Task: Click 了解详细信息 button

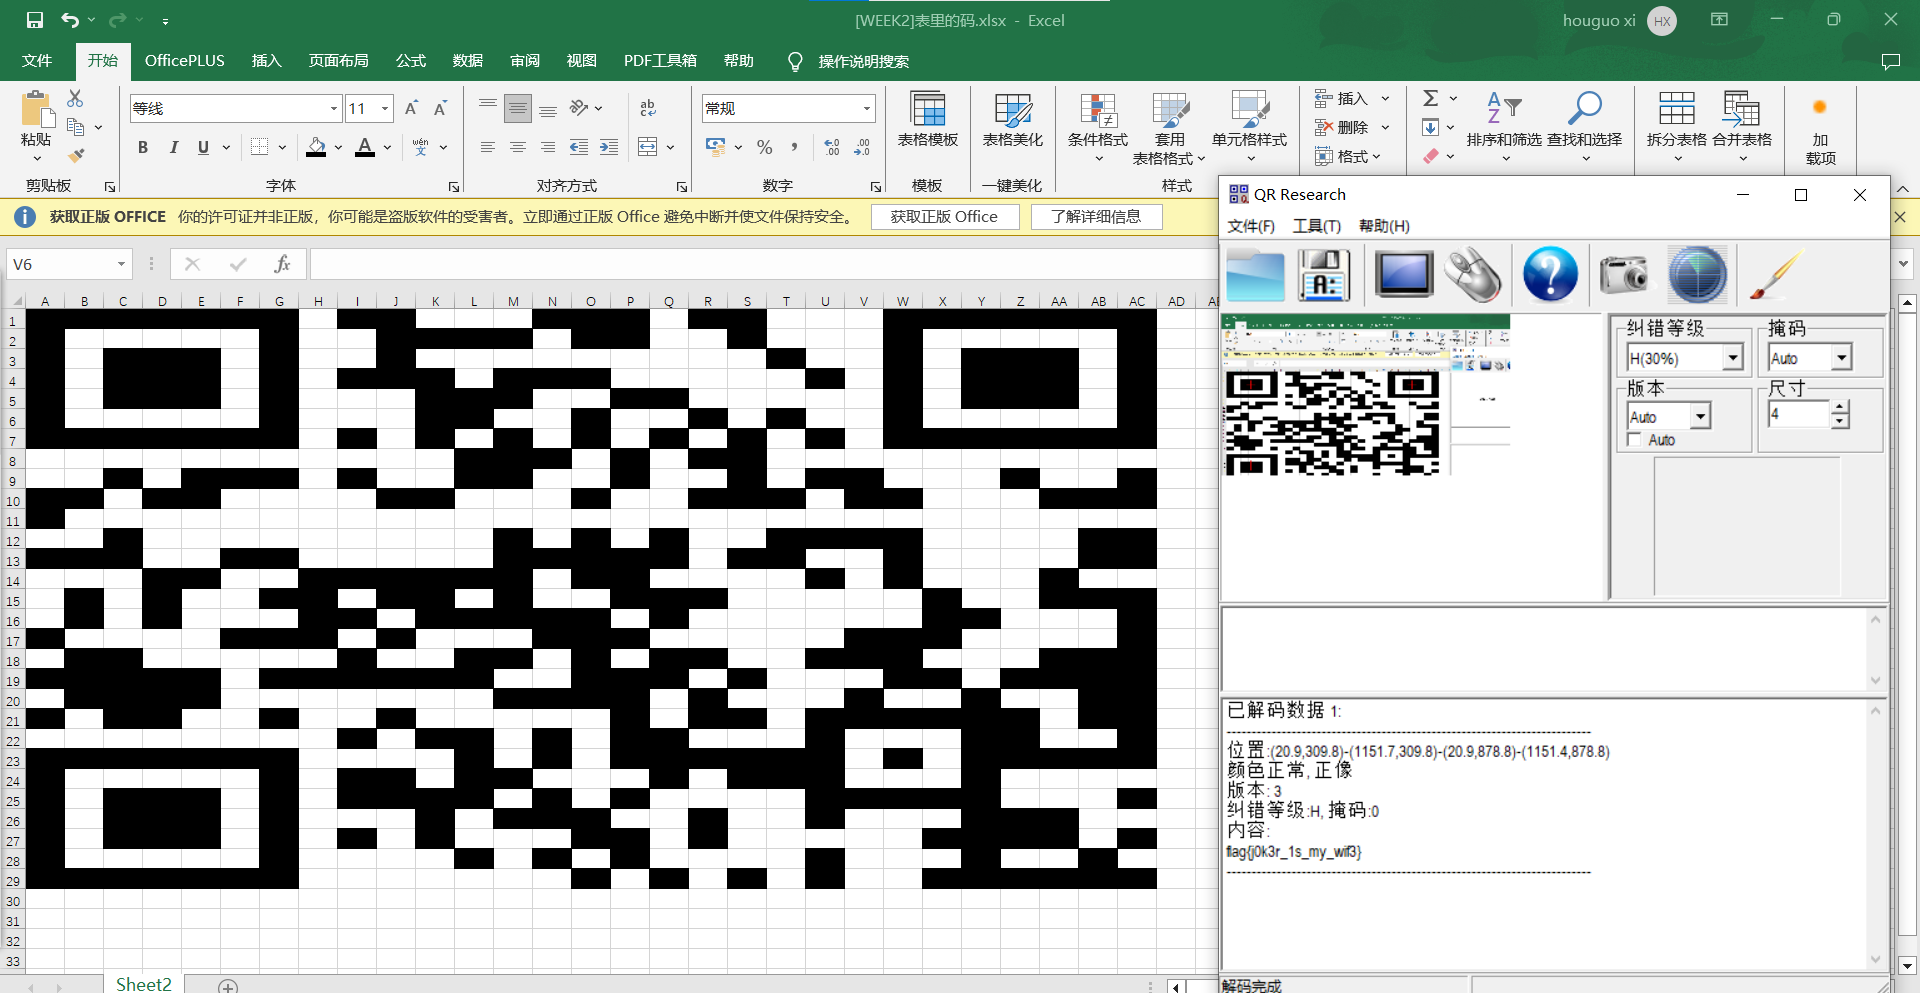Action: [x=1096, y=217]
